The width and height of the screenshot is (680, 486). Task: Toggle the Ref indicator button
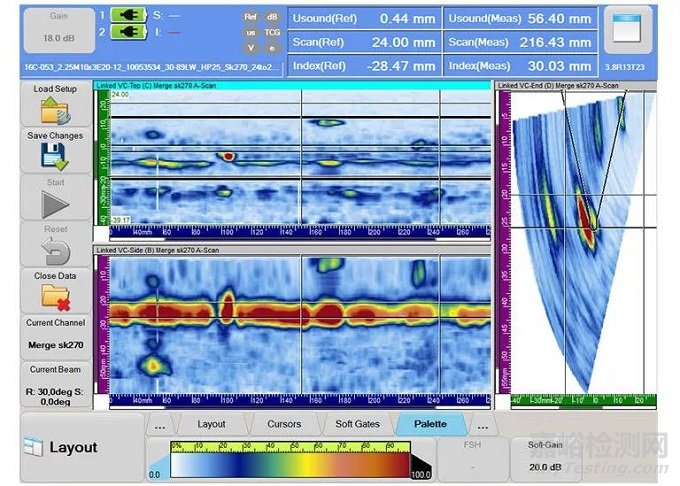[x=250, y=17]
